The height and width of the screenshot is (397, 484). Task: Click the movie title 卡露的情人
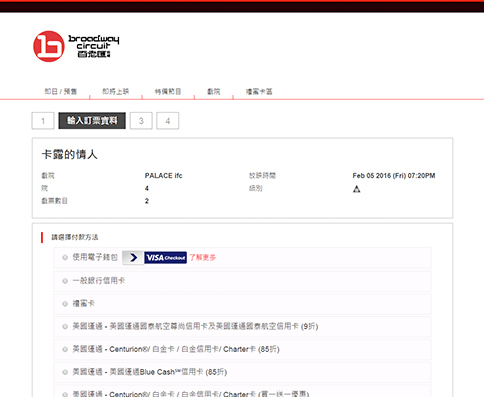pyautogui.click(x=70, y=155)
